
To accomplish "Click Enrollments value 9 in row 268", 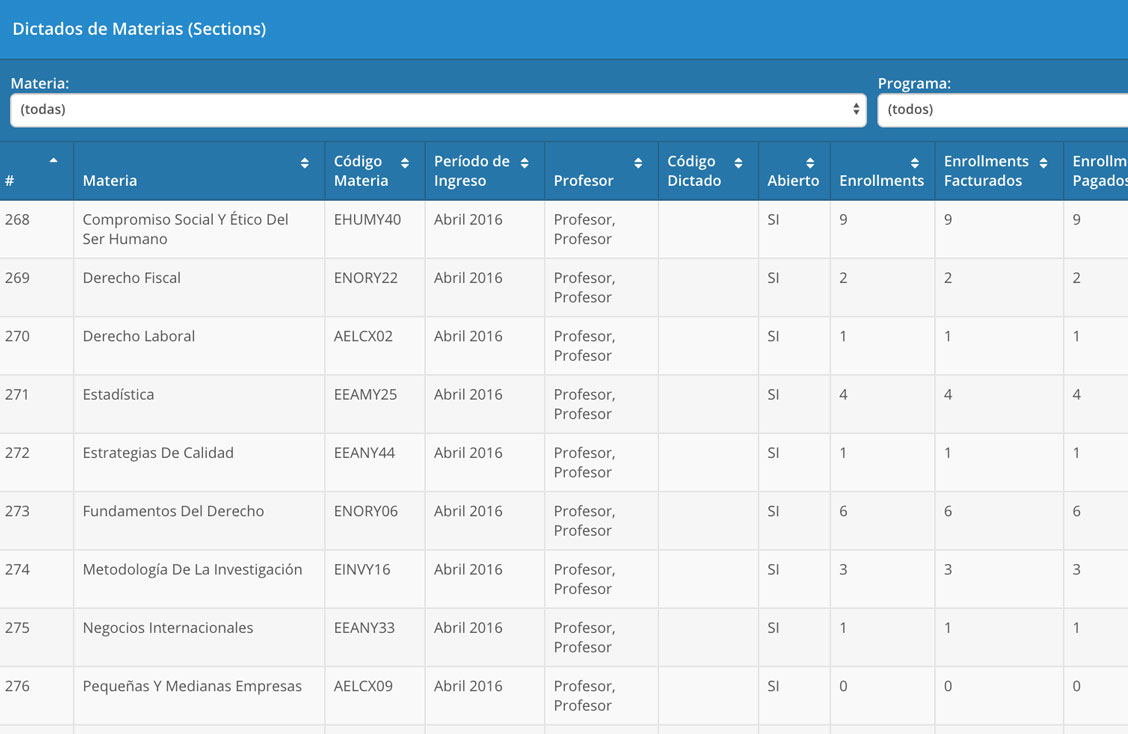I will pyautogui.click(x=843, y=219).
